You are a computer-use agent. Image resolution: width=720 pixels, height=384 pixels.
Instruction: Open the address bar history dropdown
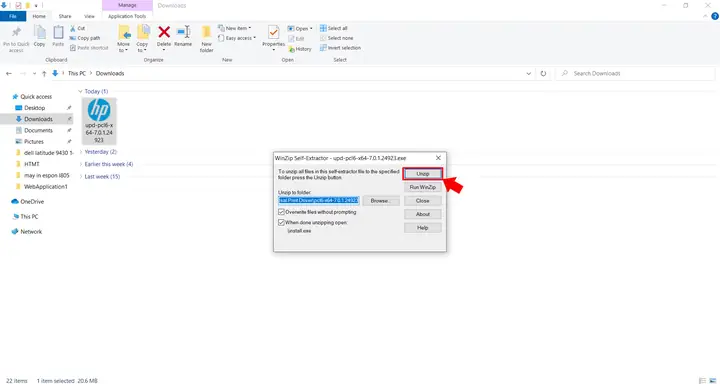click(x=529, y=73)
